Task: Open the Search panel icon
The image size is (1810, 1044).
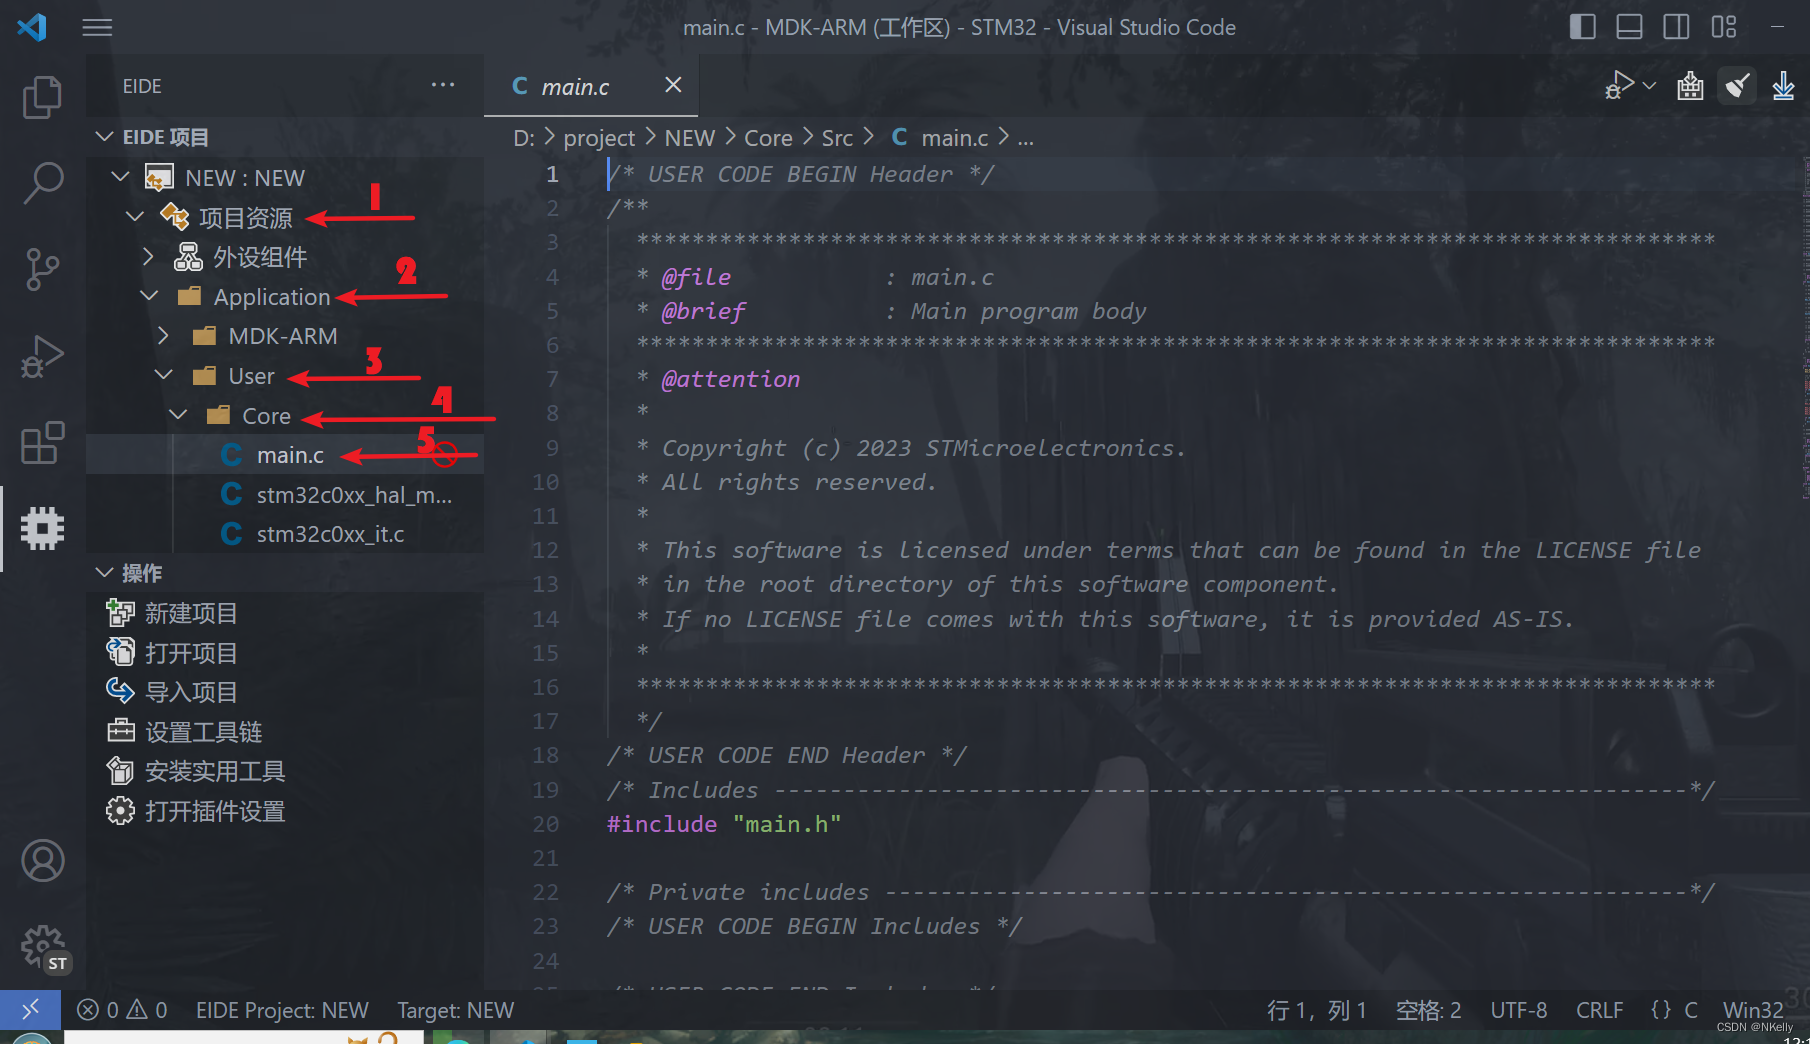Action: click(42, 182)
